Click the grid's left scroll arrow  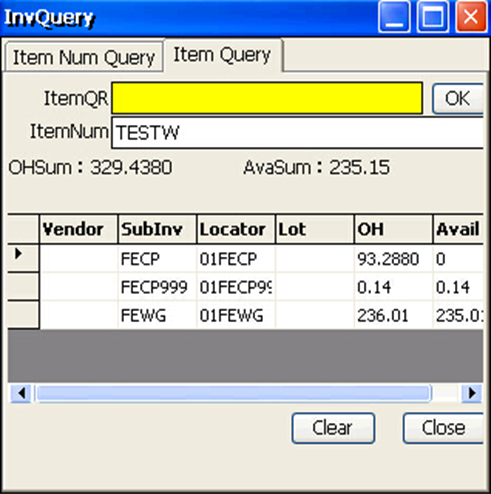(21, 393)
